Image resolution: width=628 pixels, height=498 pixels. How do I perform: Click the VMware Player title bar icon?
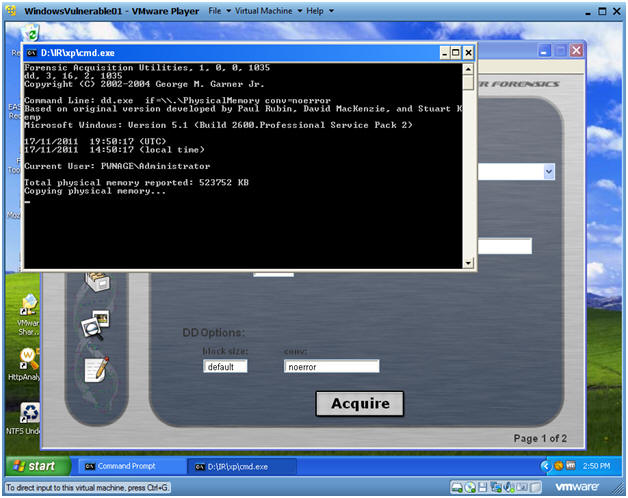[12, 11]
